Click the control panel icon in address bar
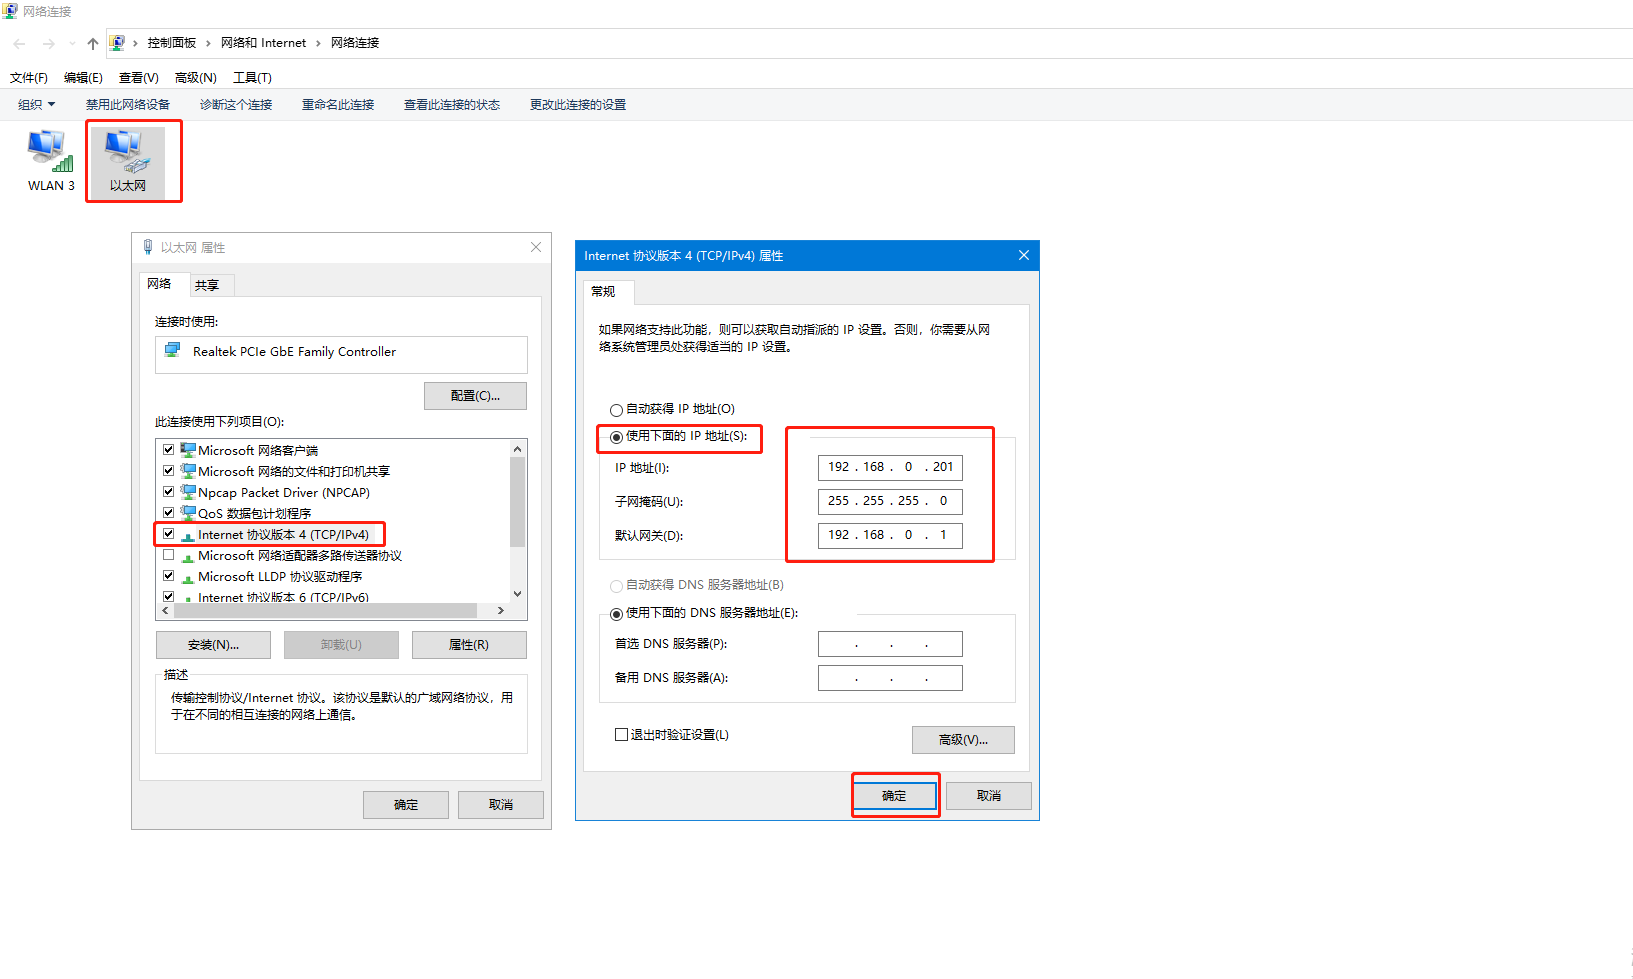This screenshot has width=1633, height=979. (117, 43)
